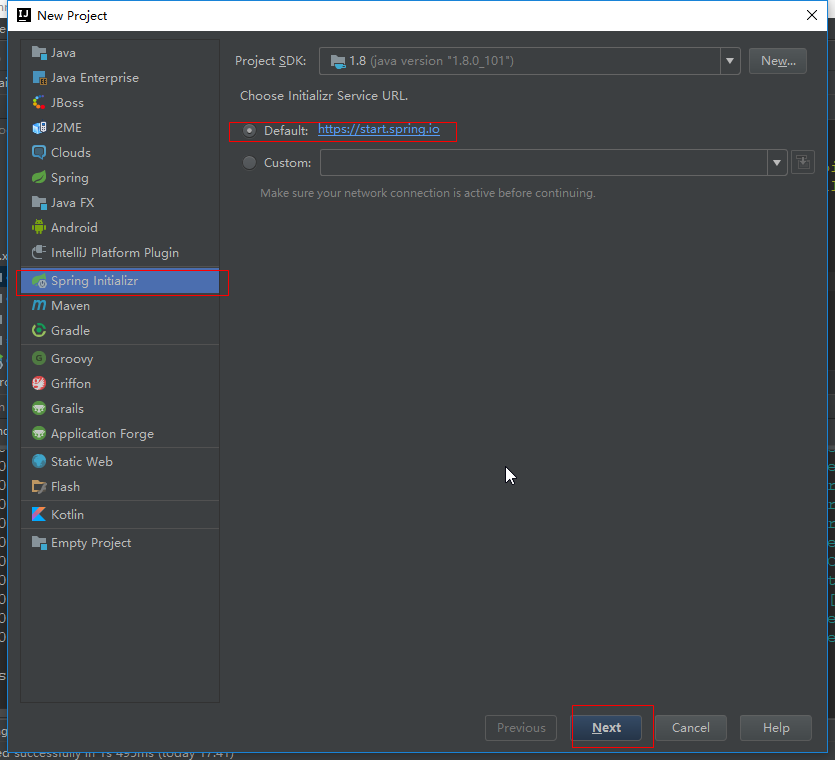
Task: Select IntelliJ Platform Plugin label
Action: pyautogui.click(x=115, y=253)
